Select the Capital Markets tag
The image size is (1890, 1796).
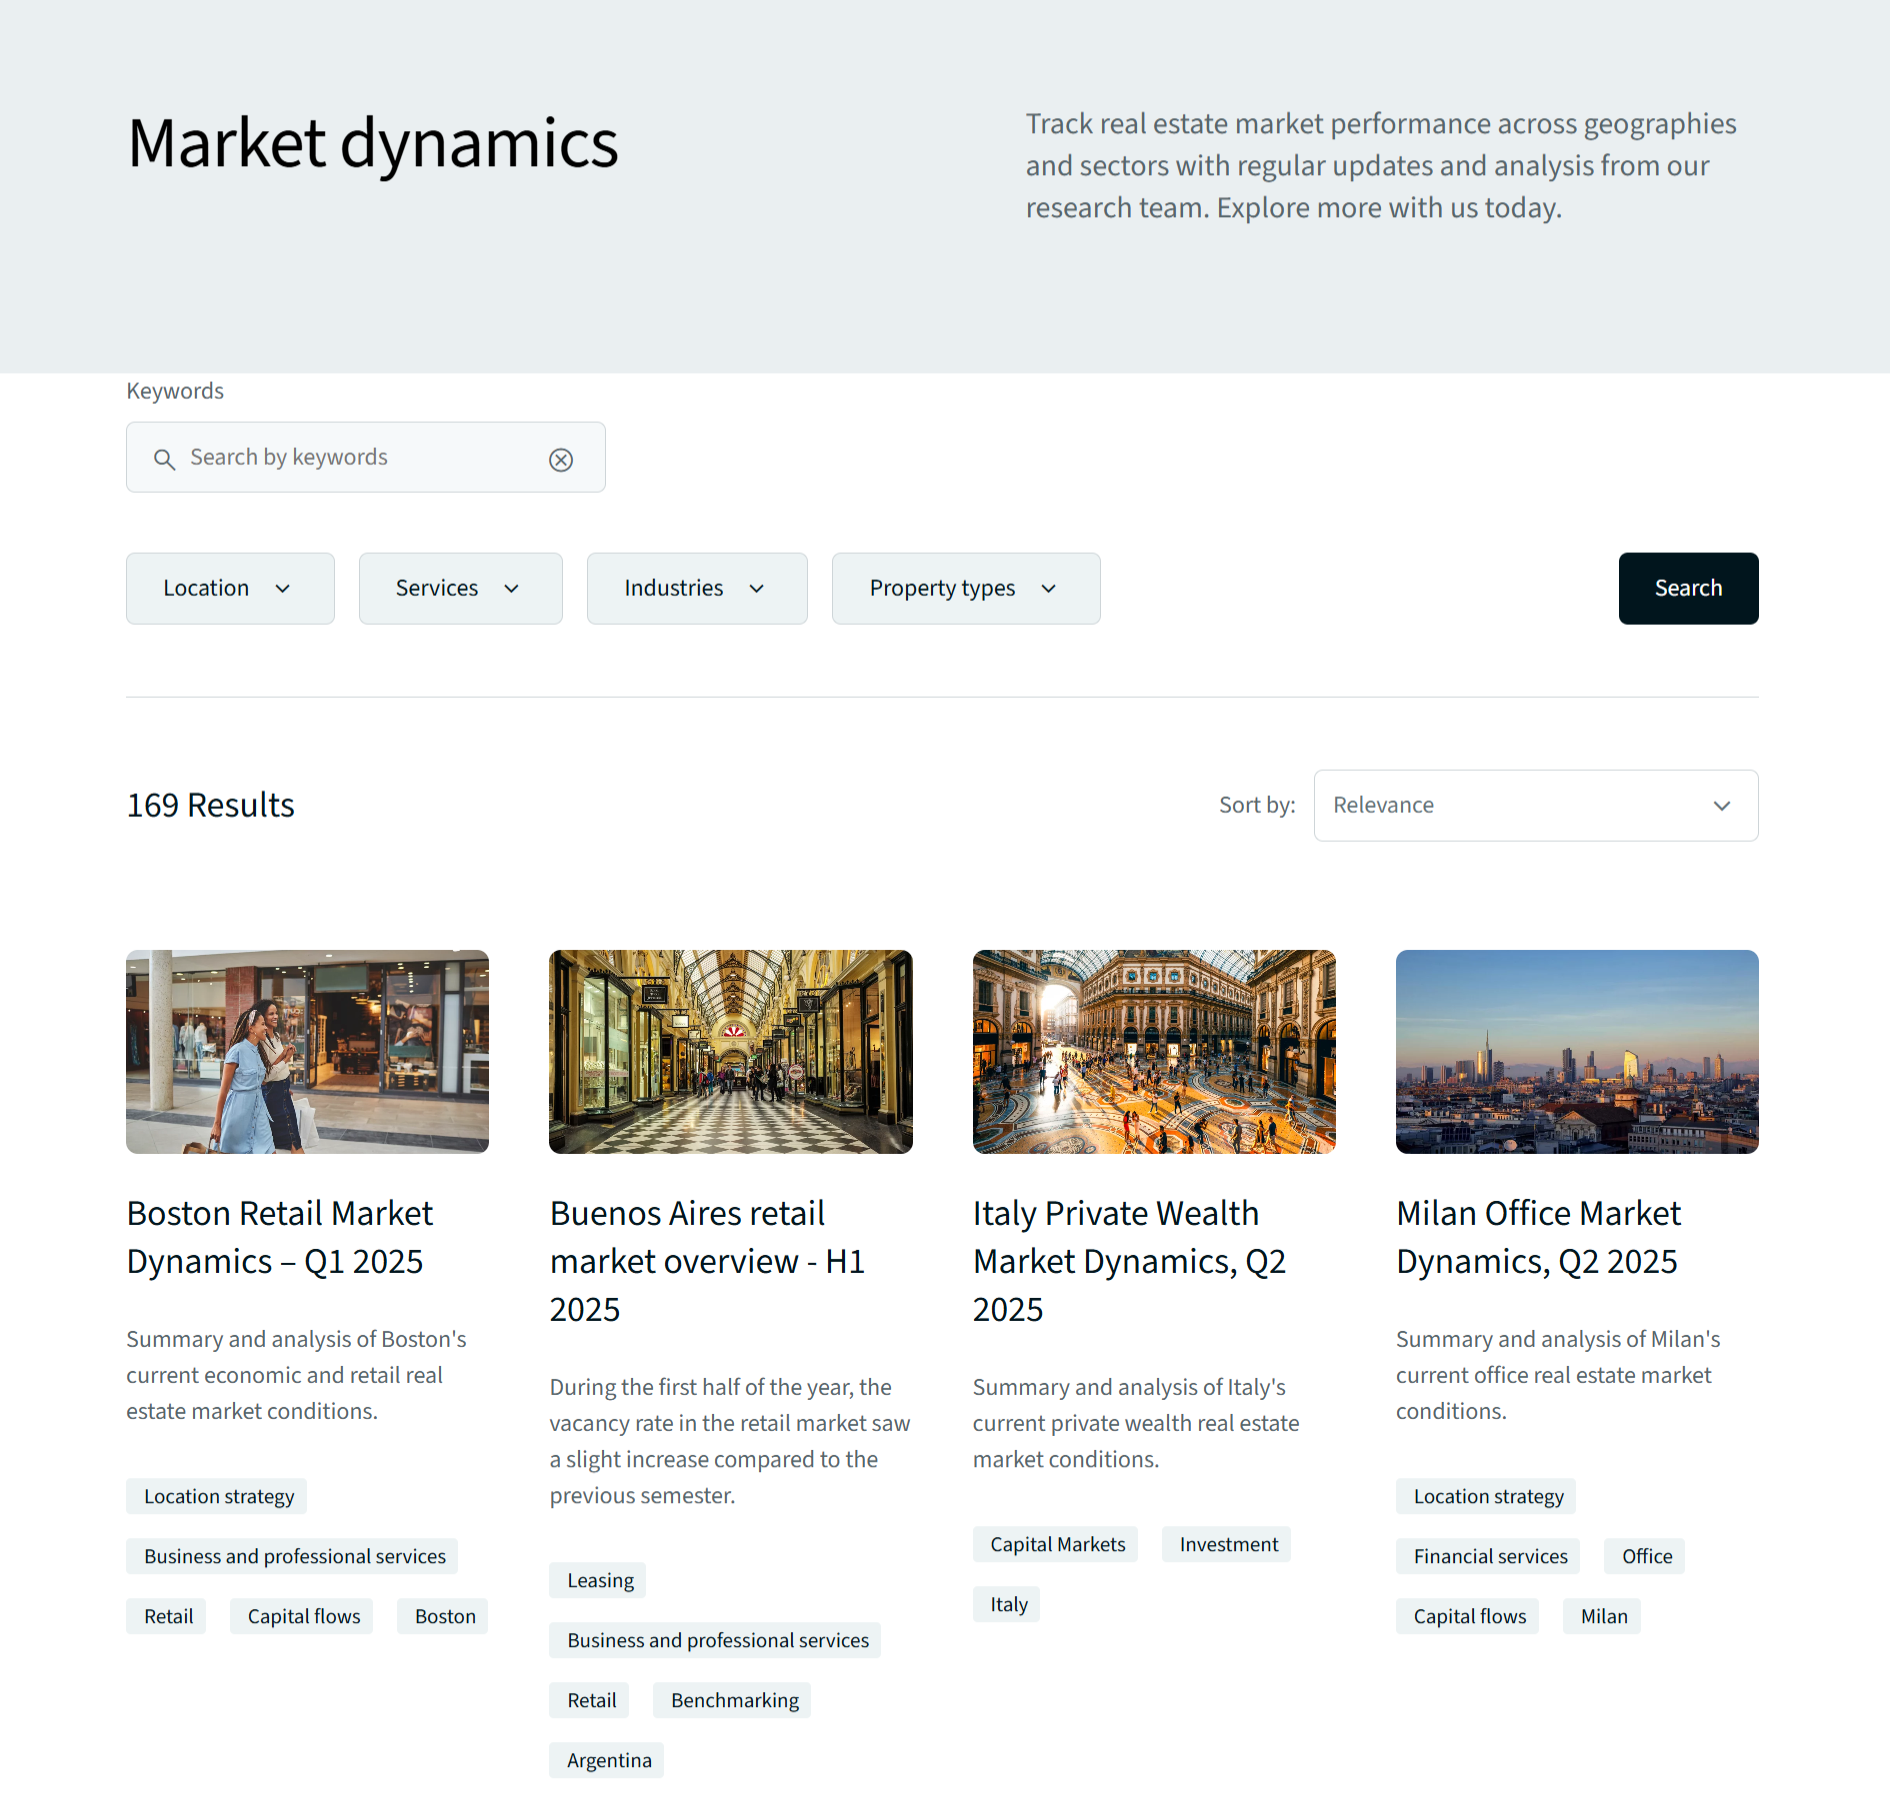pos(1055,1544)
